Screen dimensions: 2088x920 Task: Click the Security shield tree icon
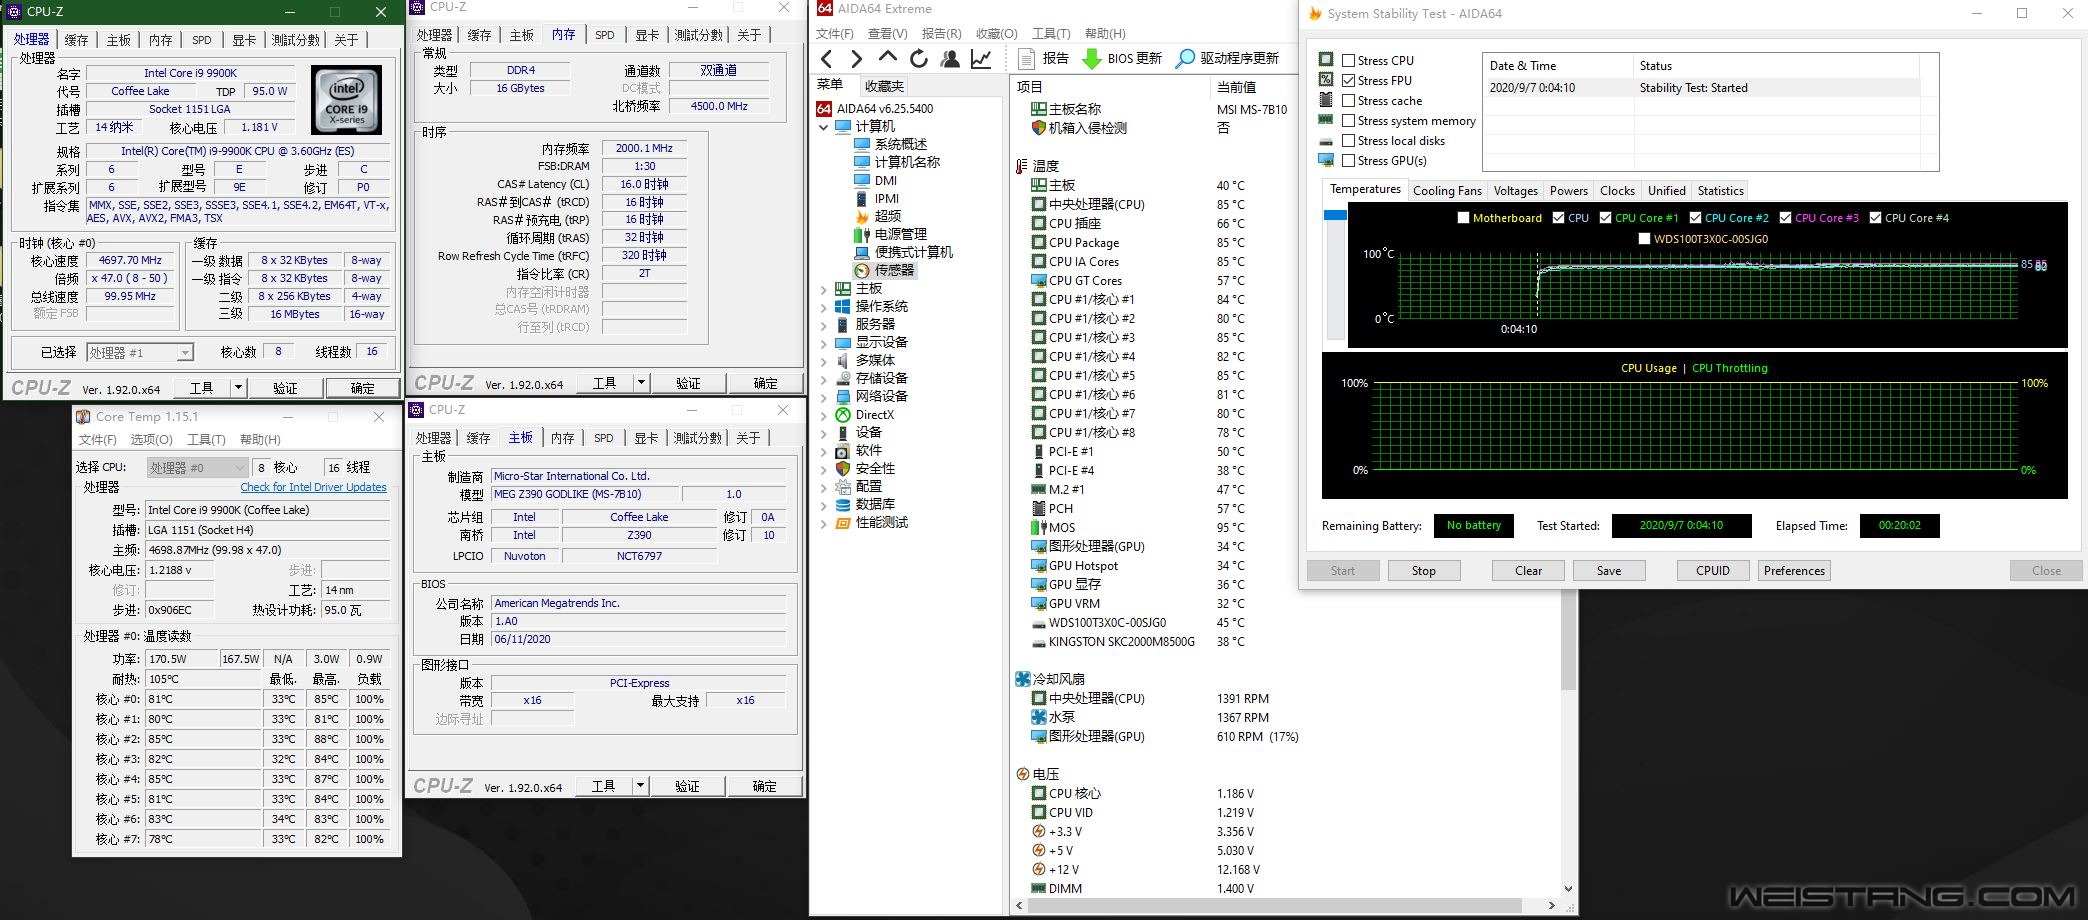843,469
